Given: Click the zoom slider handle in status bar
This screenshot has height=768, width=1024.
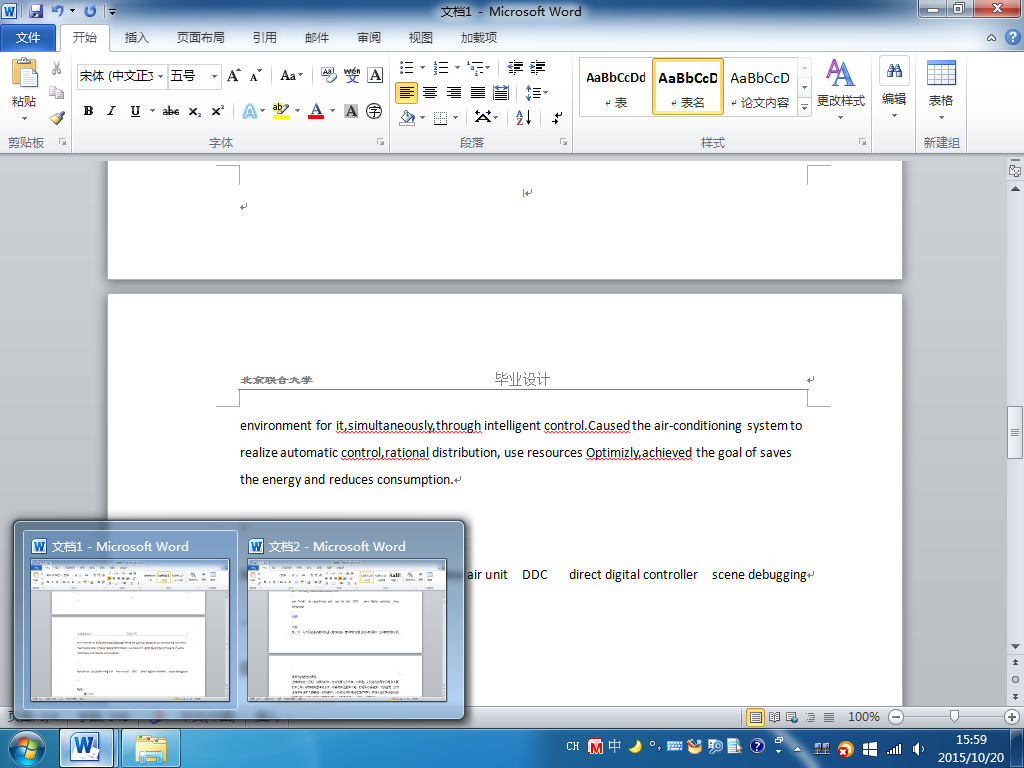Looking at the screenshot, I should [954, 717].
